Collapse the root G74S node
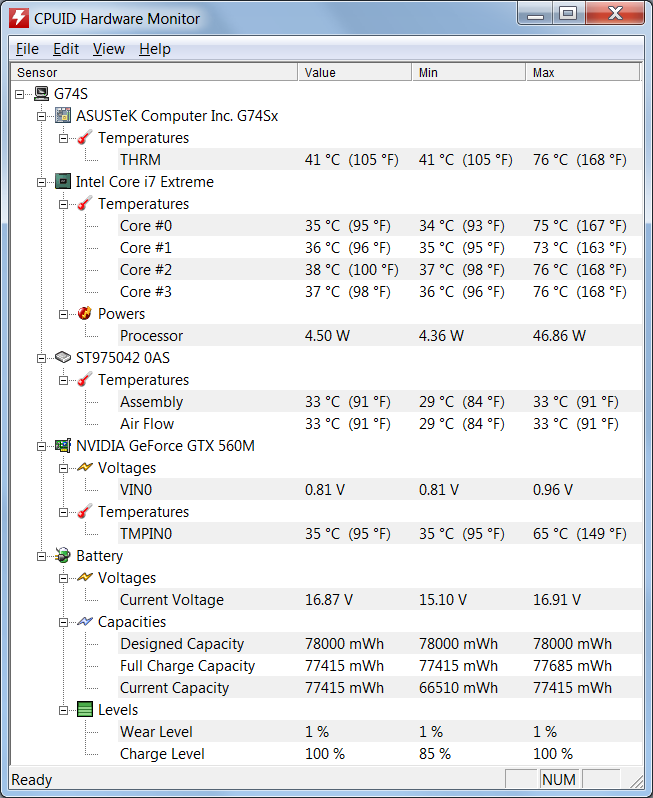The height and width of the screenshot is (798, 653). pyautogui.click(x=20, y=94)
